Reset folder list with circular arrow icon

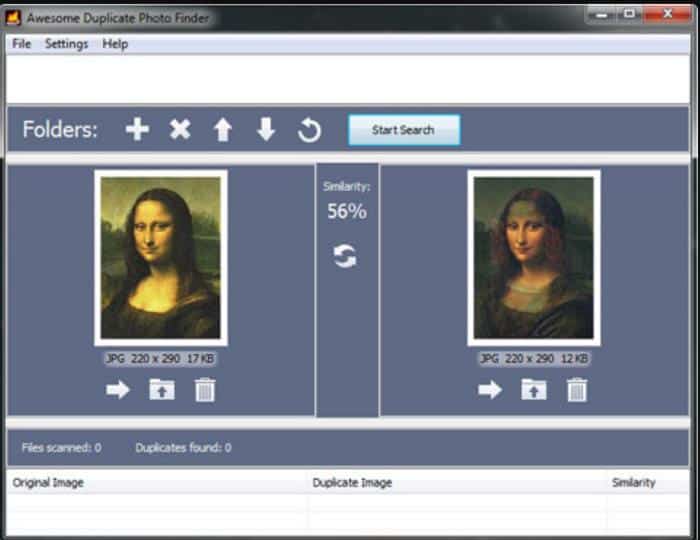coord(309,130)
